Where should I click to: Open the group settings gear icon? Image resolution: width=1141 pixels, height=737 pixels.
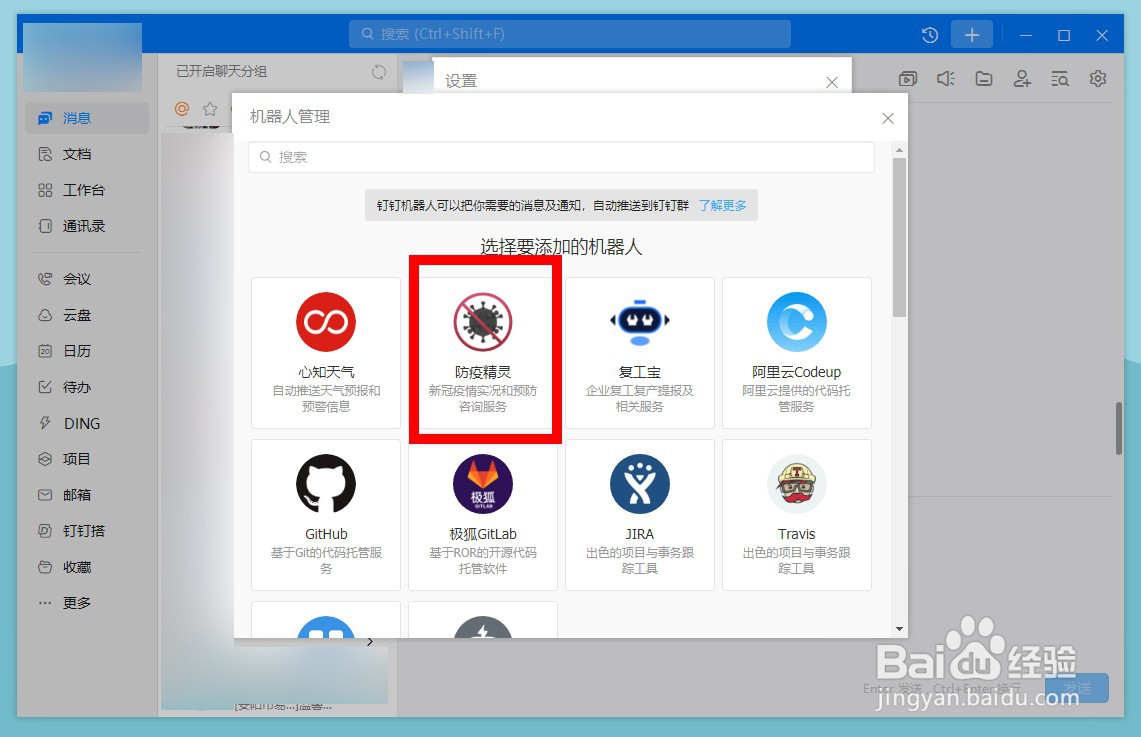pyautogui.click(x=1098, y=79)
